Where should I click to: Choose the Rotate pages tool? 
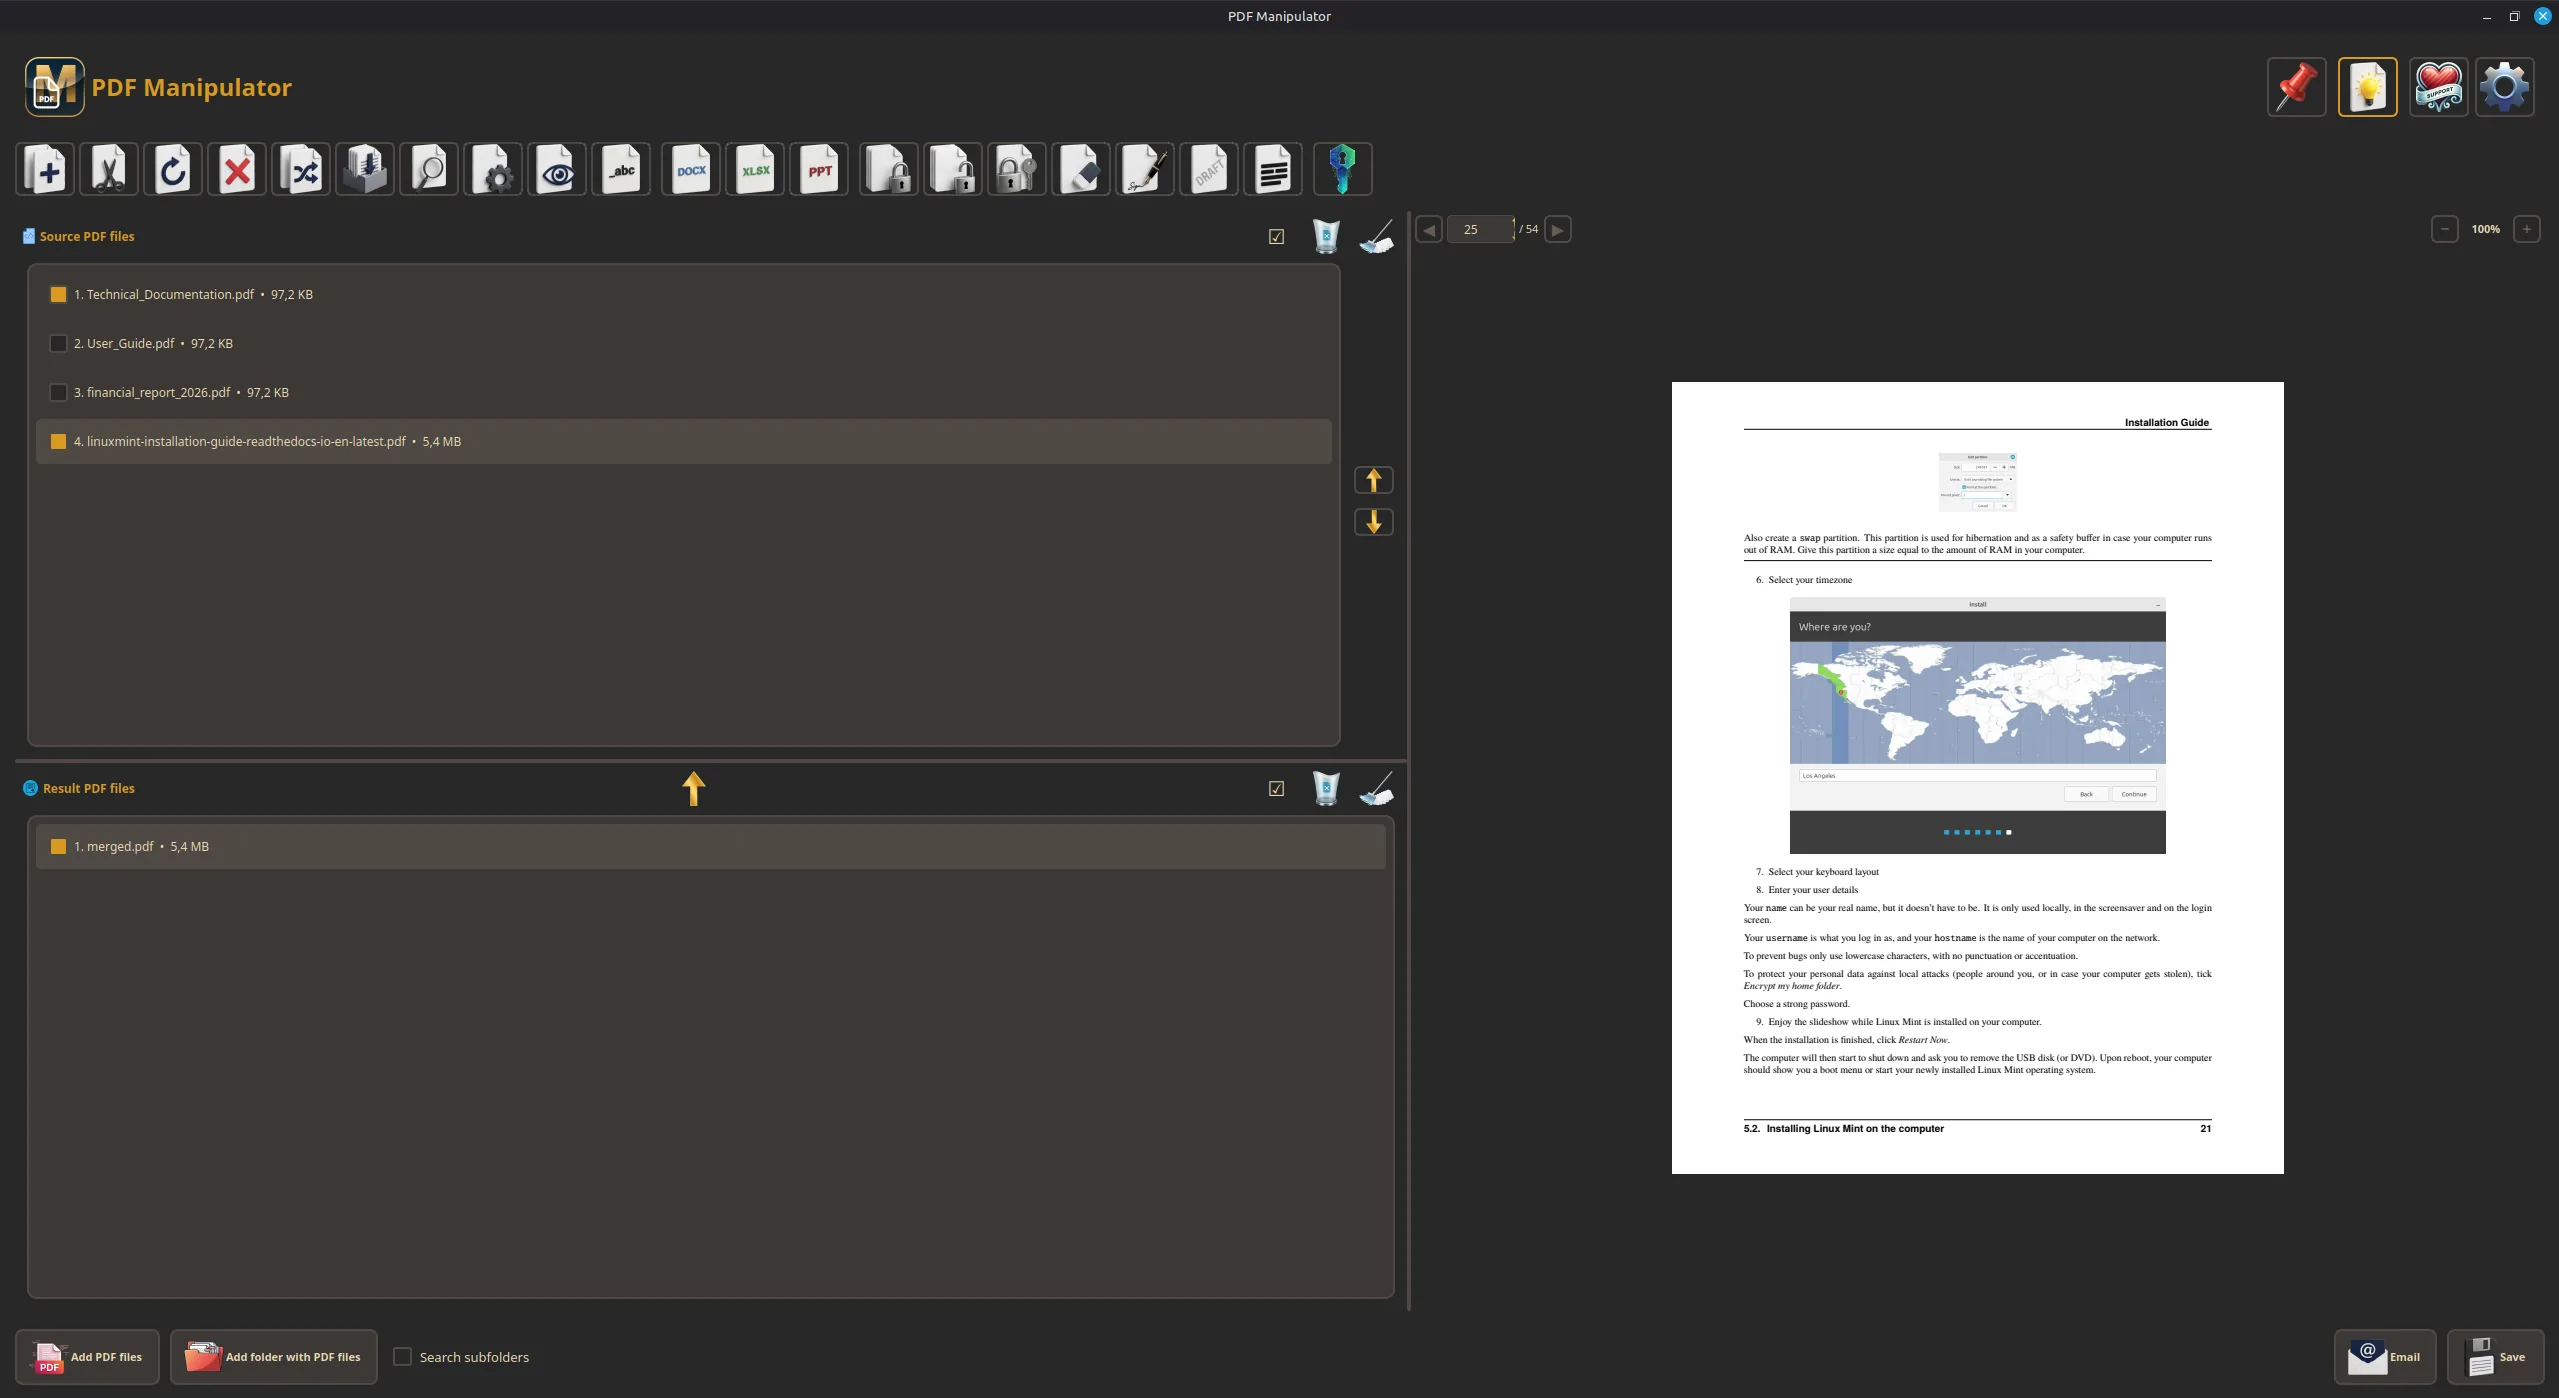(173, 169)
